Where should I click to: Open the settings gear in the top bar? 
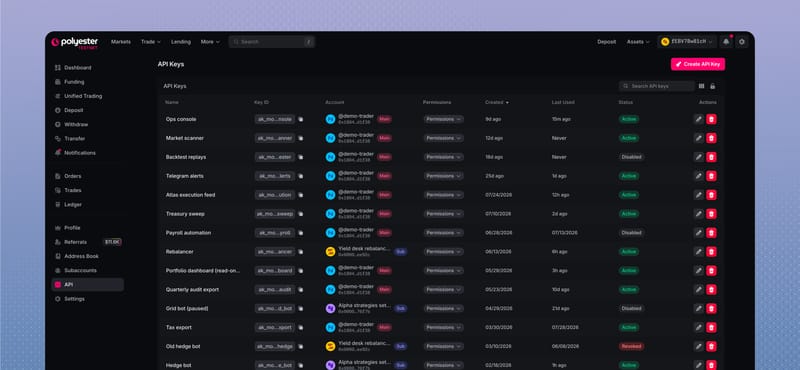tap(742, 42)
